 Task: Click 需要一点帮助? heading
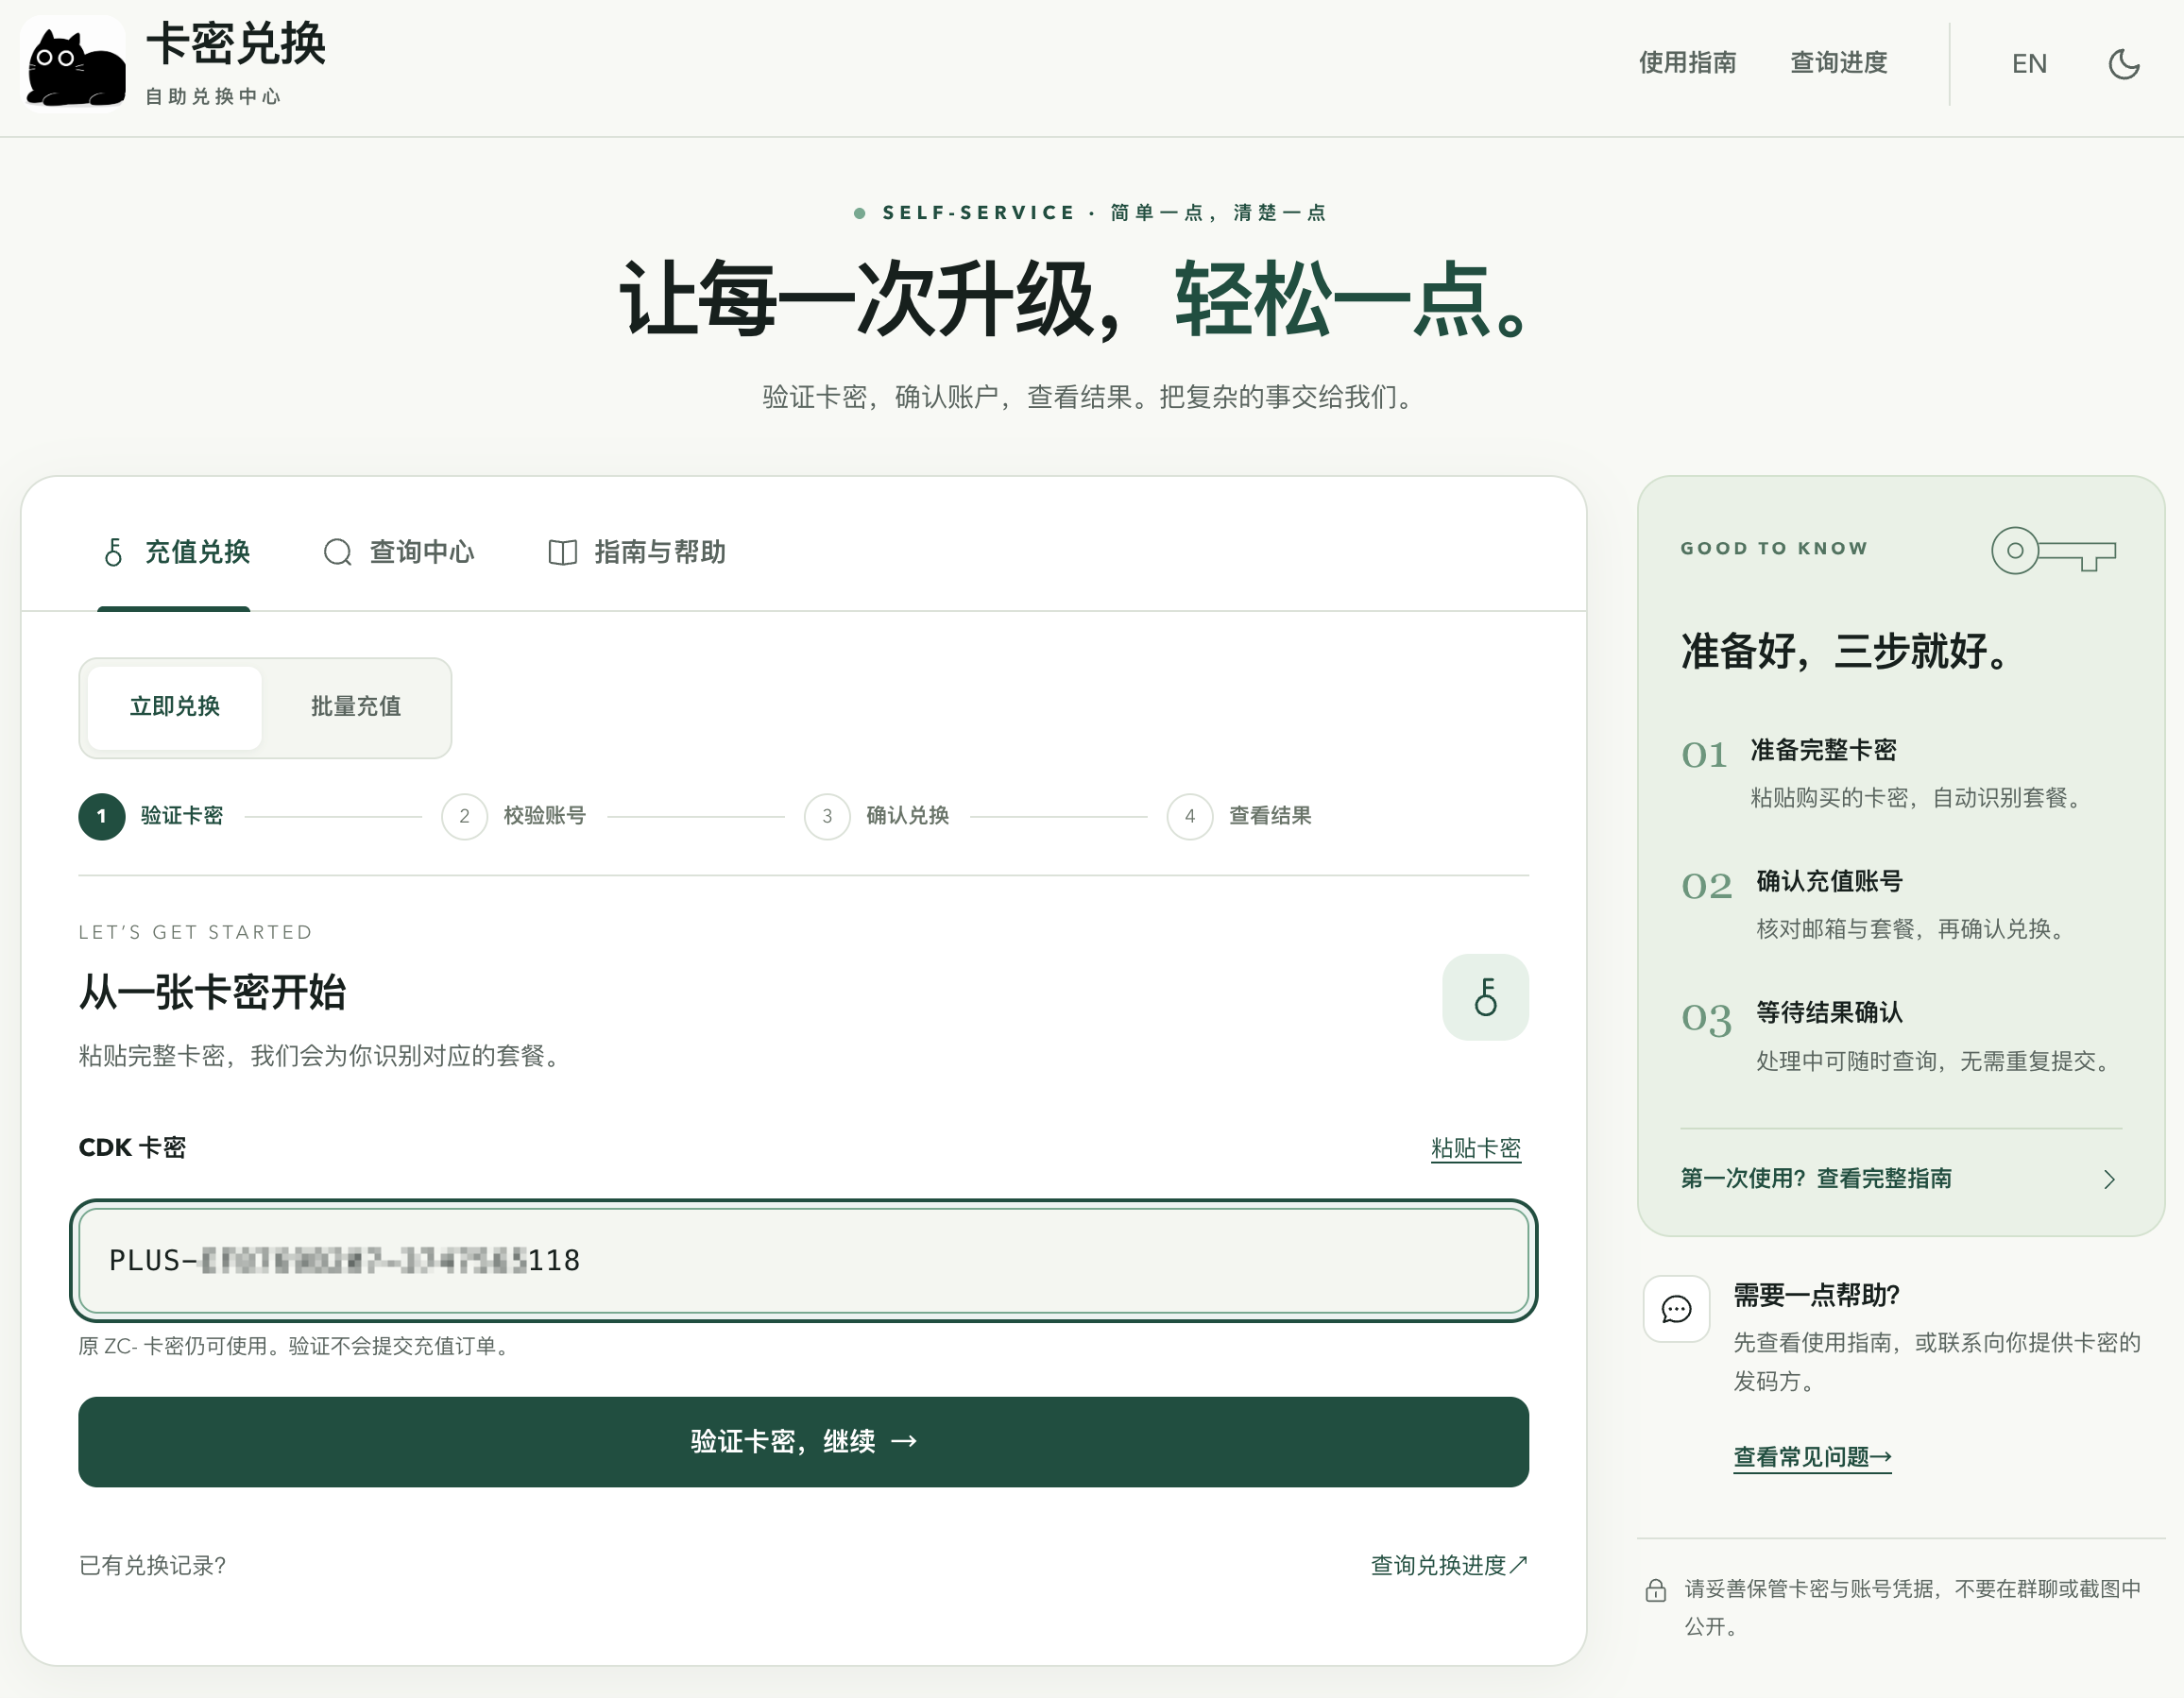coord(1816,1295)
